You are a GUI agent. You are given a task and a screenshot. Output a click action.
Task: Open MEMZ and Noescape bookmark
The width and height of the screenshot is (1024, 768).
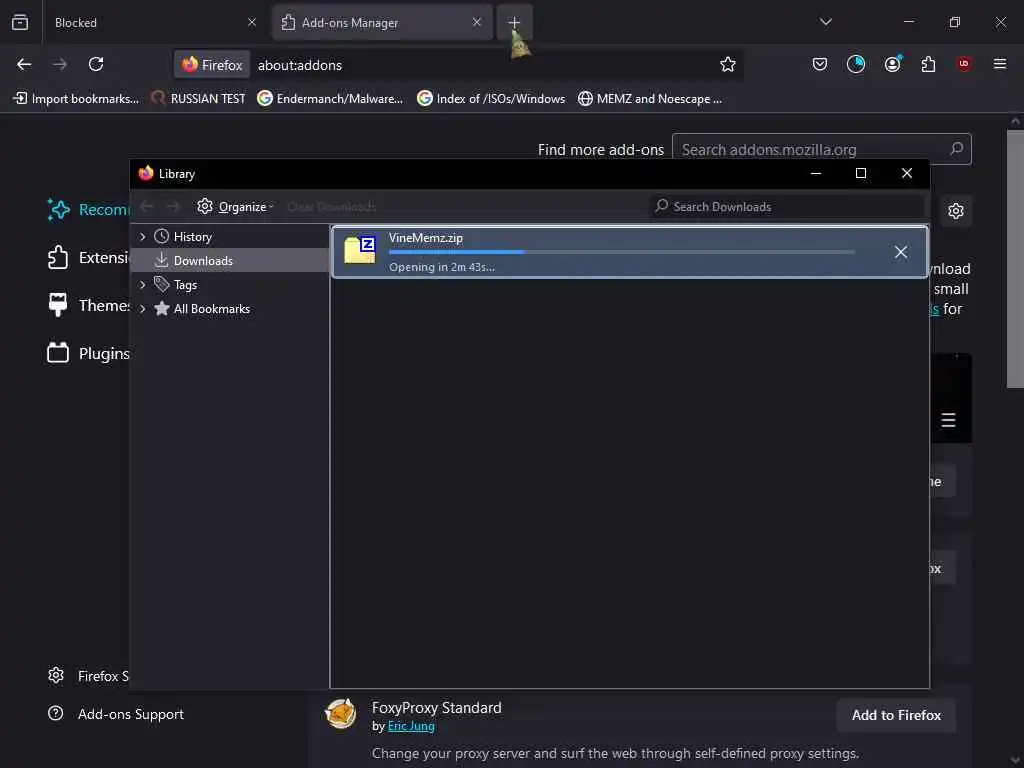650,99
